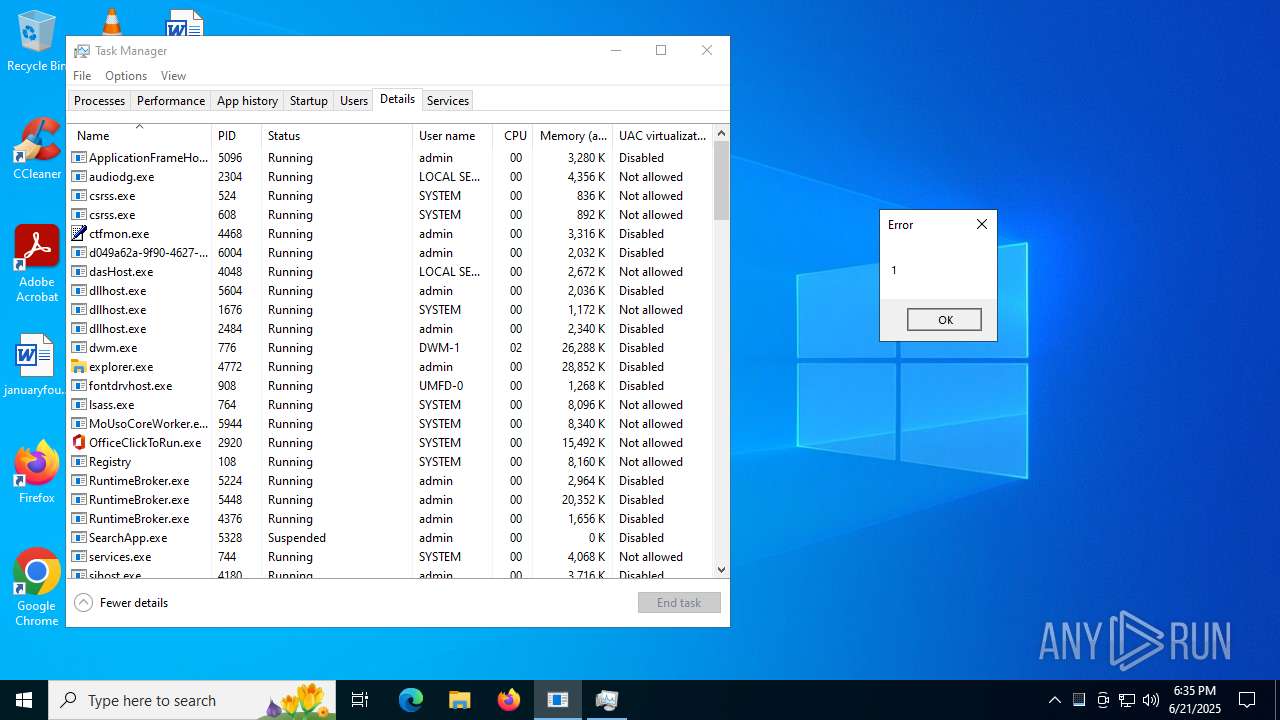Click the ctfmon.exe process icon
Viewport: 1280px width, 720px height.
[x=79, y=234]
